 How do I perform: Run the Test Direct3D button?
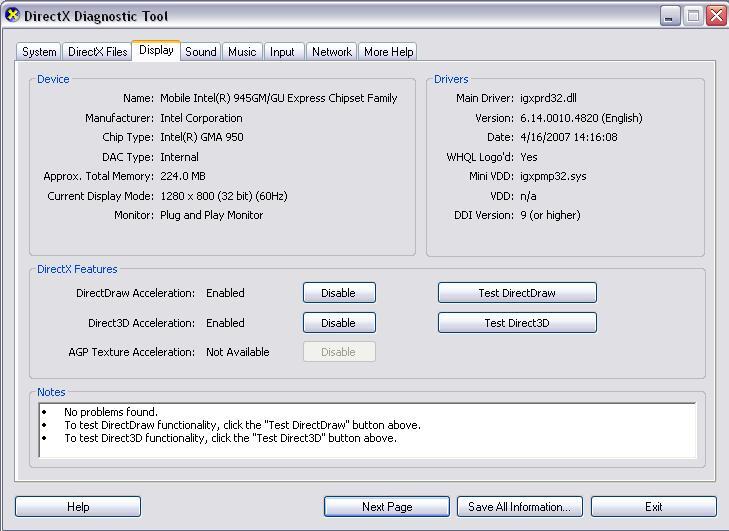(517, 323)
